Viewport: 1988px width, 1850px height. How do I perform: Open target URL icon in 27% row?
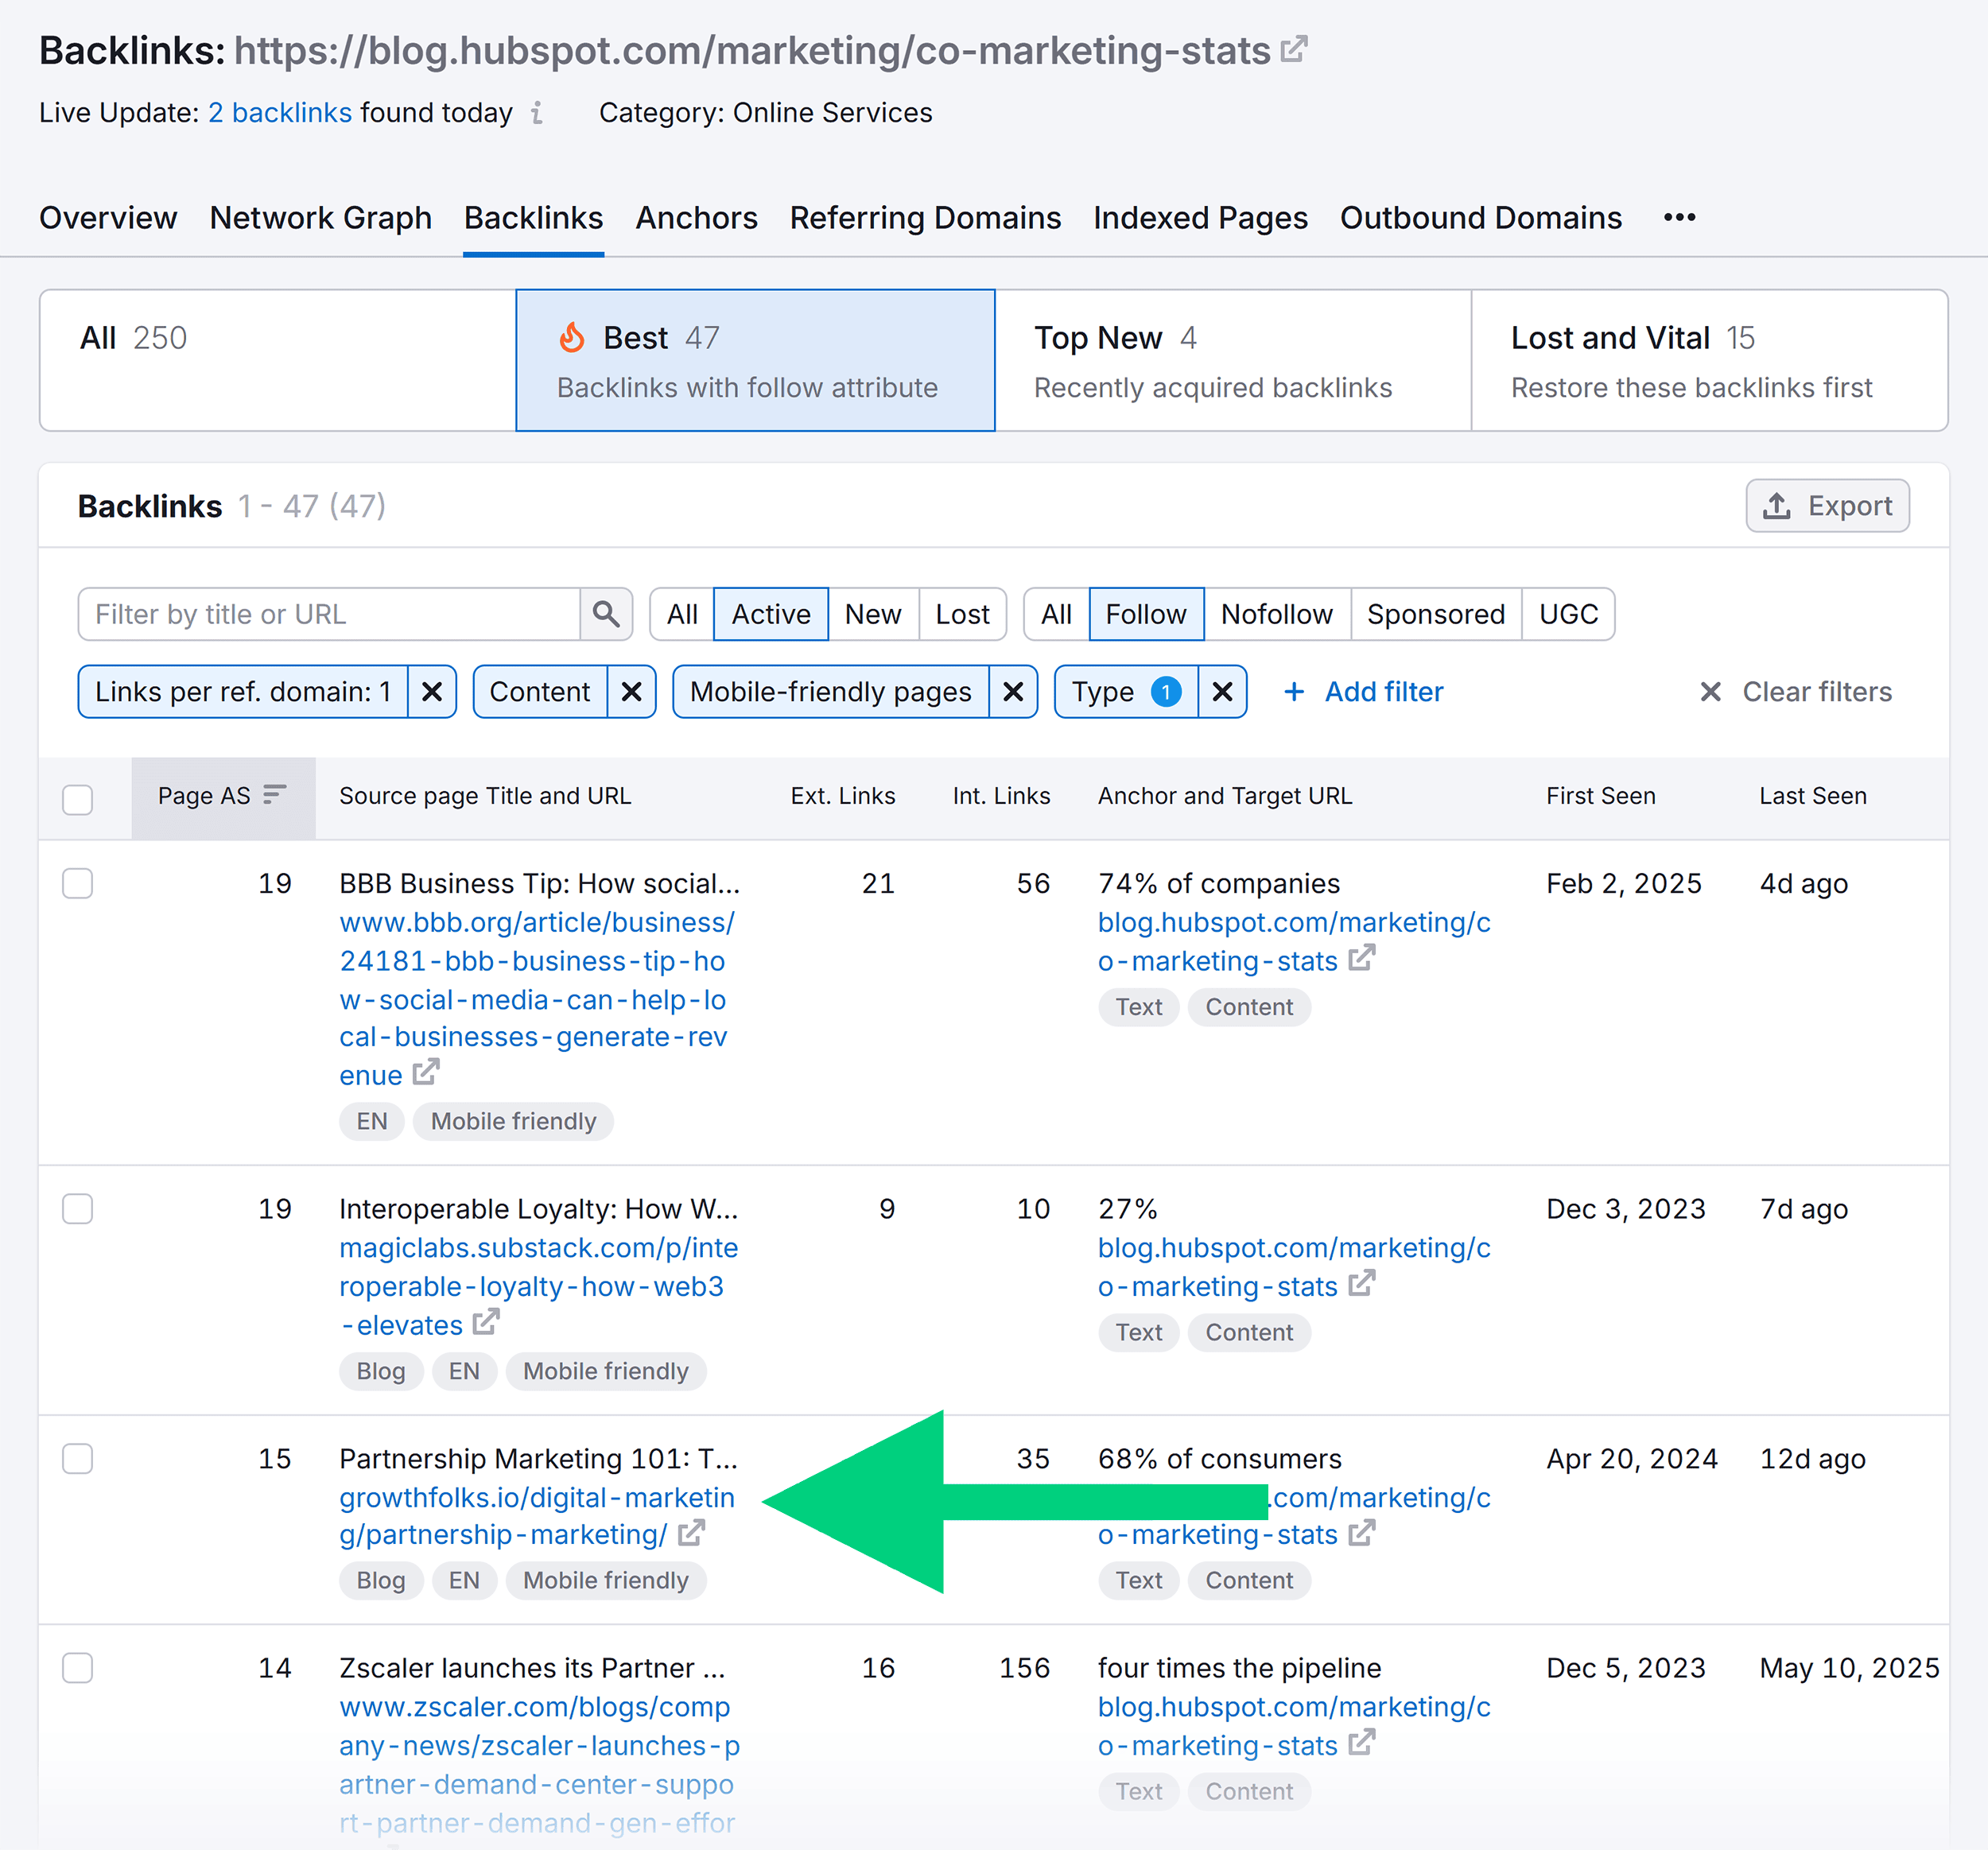[1362, 1283]
